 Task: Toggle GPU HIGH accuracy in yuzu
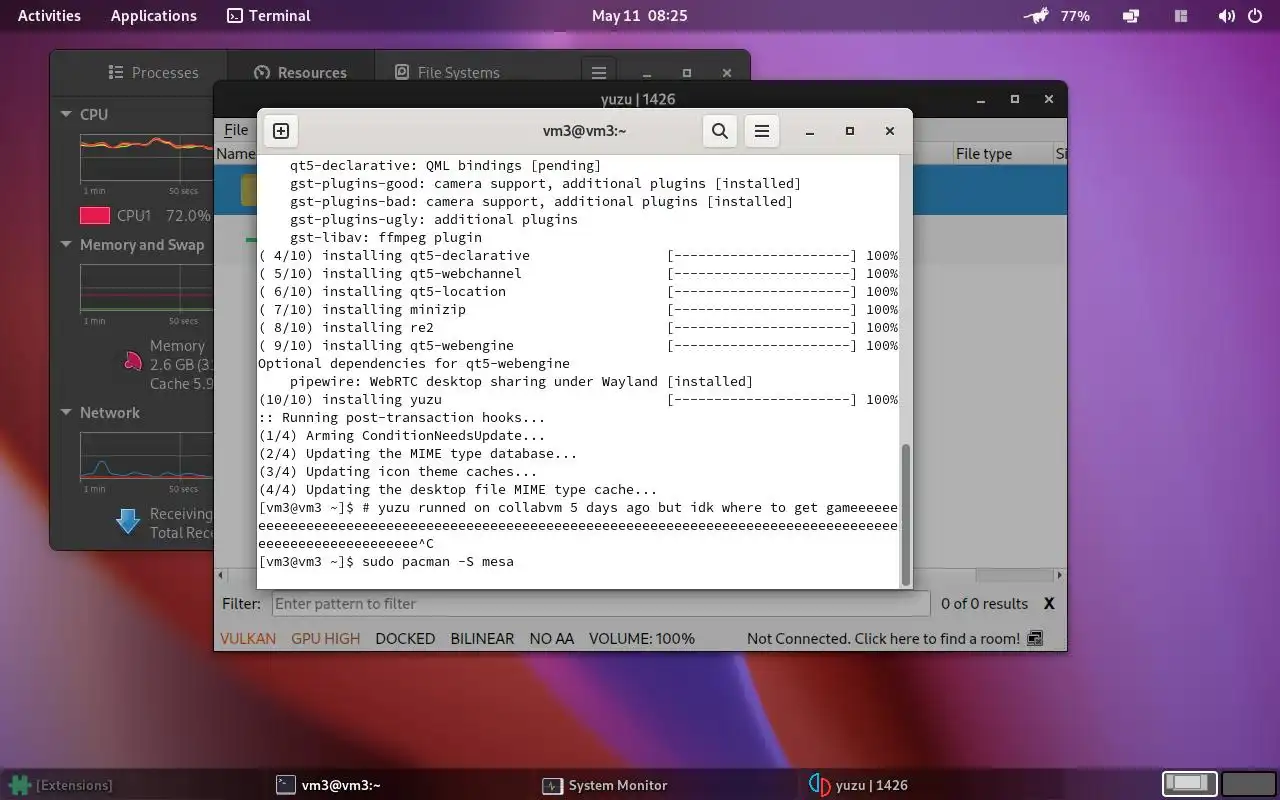click(325, 639)
